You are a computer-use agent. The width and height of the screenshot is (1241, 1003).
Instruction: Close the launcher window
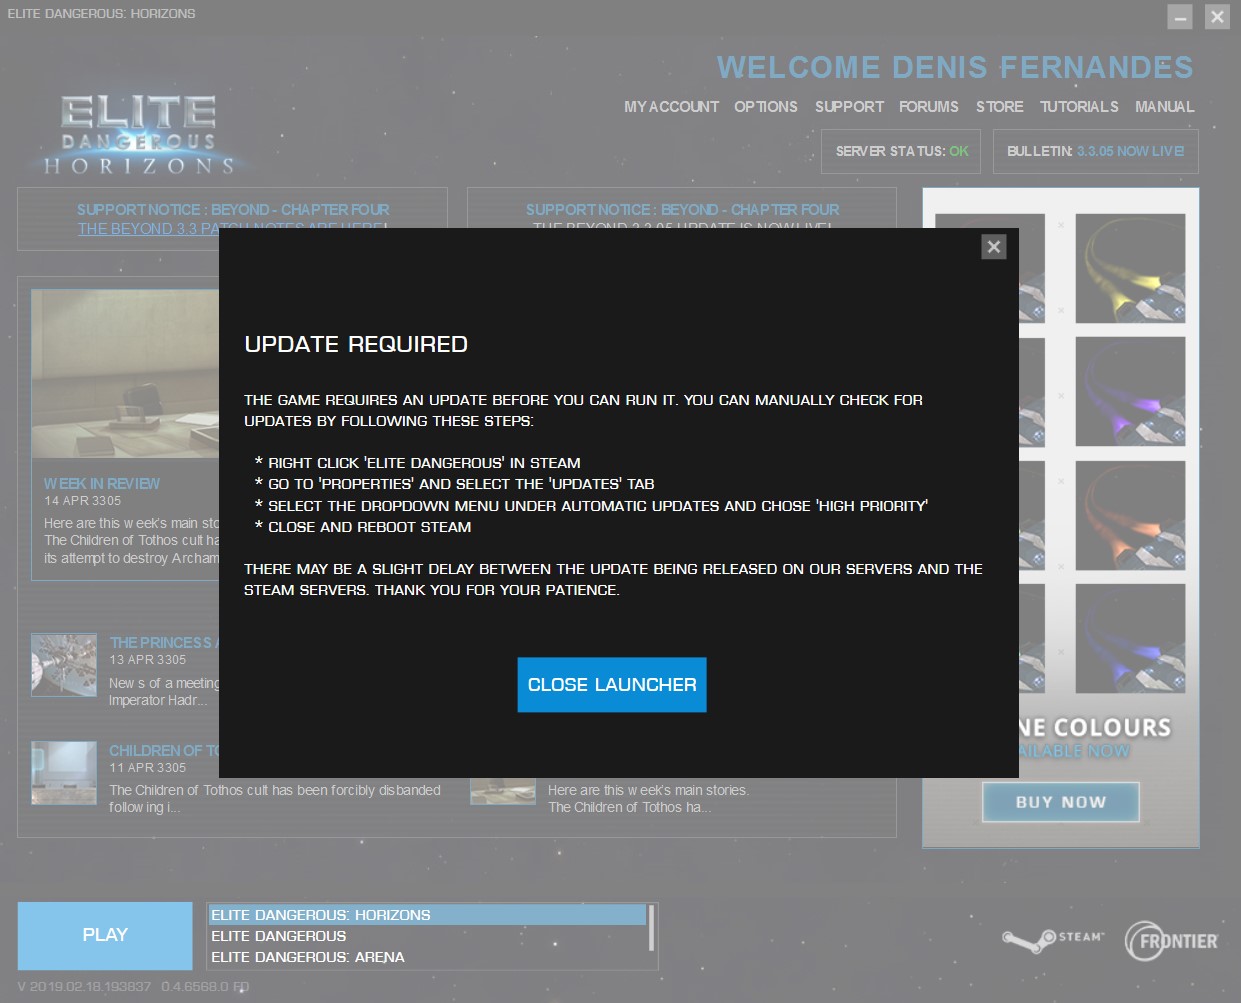pyautogui.click(x=1217, y=17)
